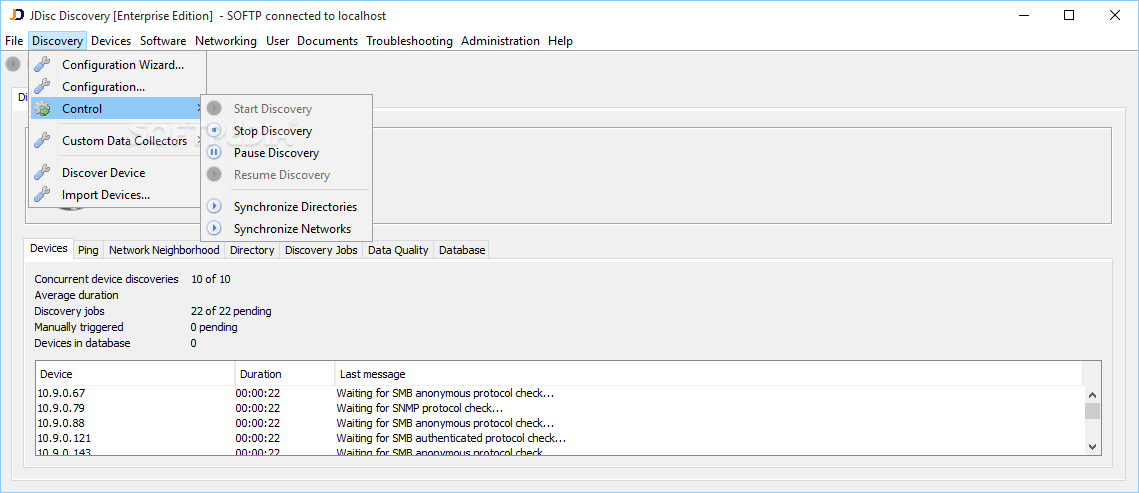Switch to the Discovery Jobs tab

tap(321, 250)
